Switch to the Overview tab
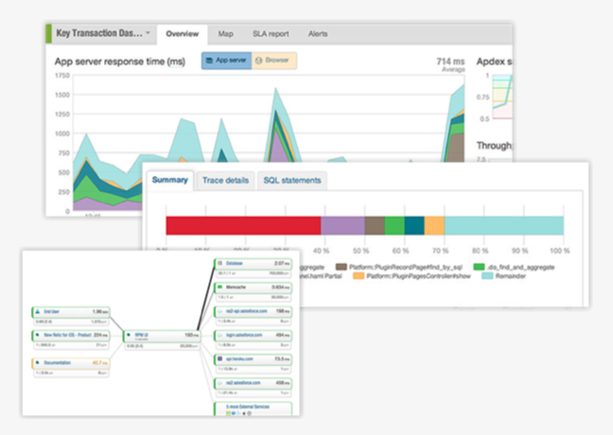The image size is (613, 435). point(182,33)
